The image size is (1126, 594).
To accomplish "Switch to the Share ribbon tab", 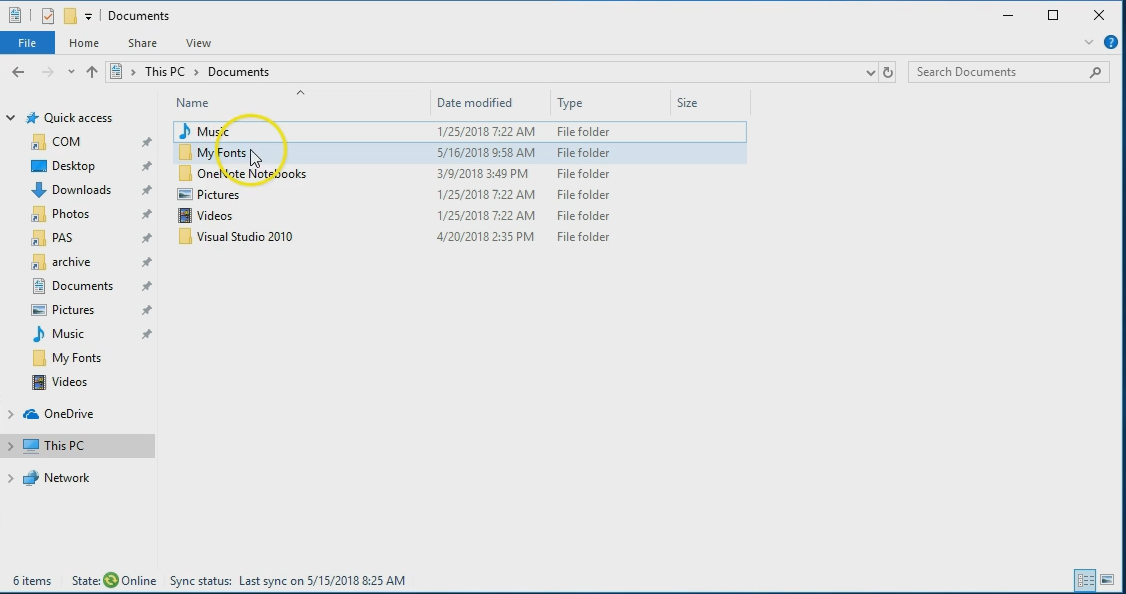I will pyautogui.click(x=142, y=43).
